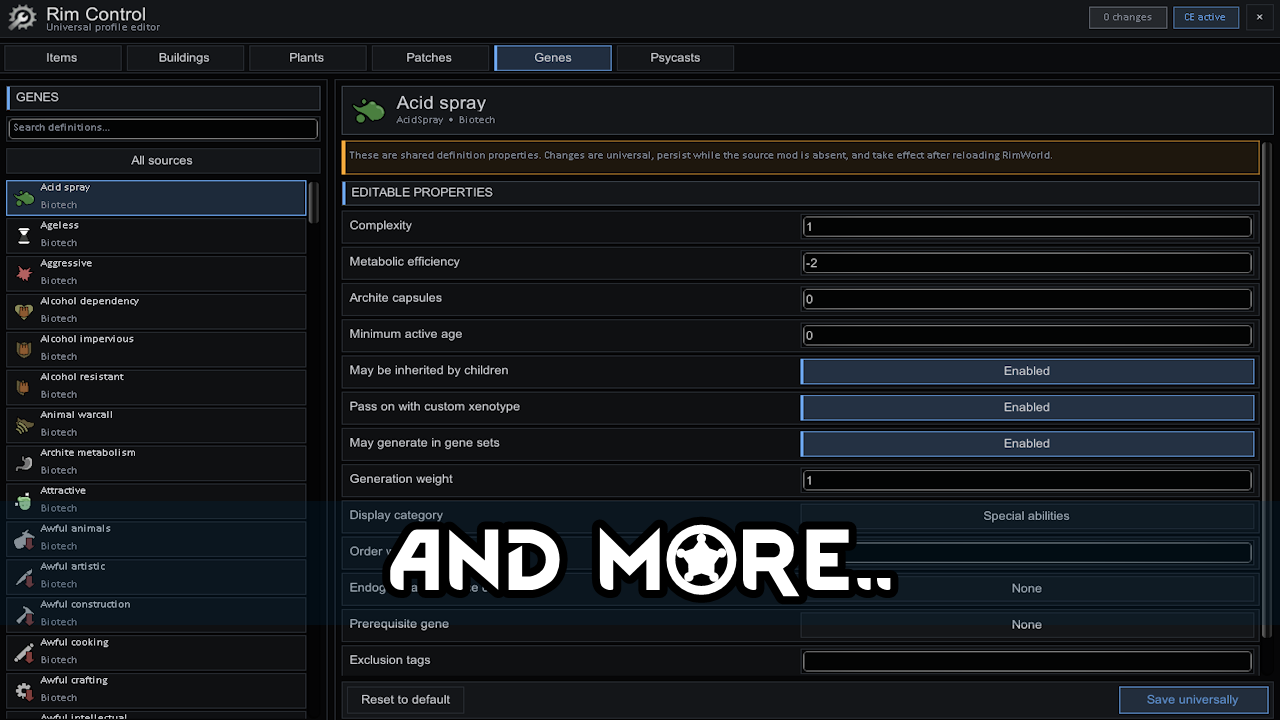Click the large Acid spray header icon

[368, 110]
